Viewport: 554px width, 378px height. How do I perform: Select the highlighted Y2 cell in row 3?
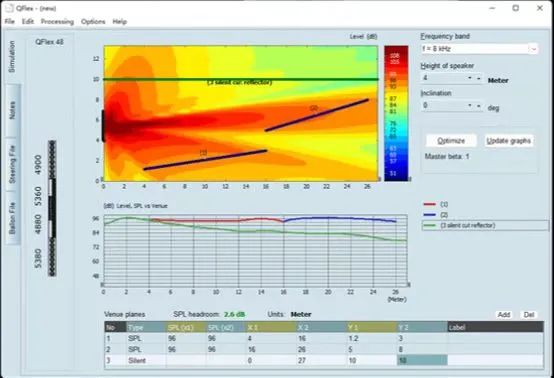[x=422, y=360]
